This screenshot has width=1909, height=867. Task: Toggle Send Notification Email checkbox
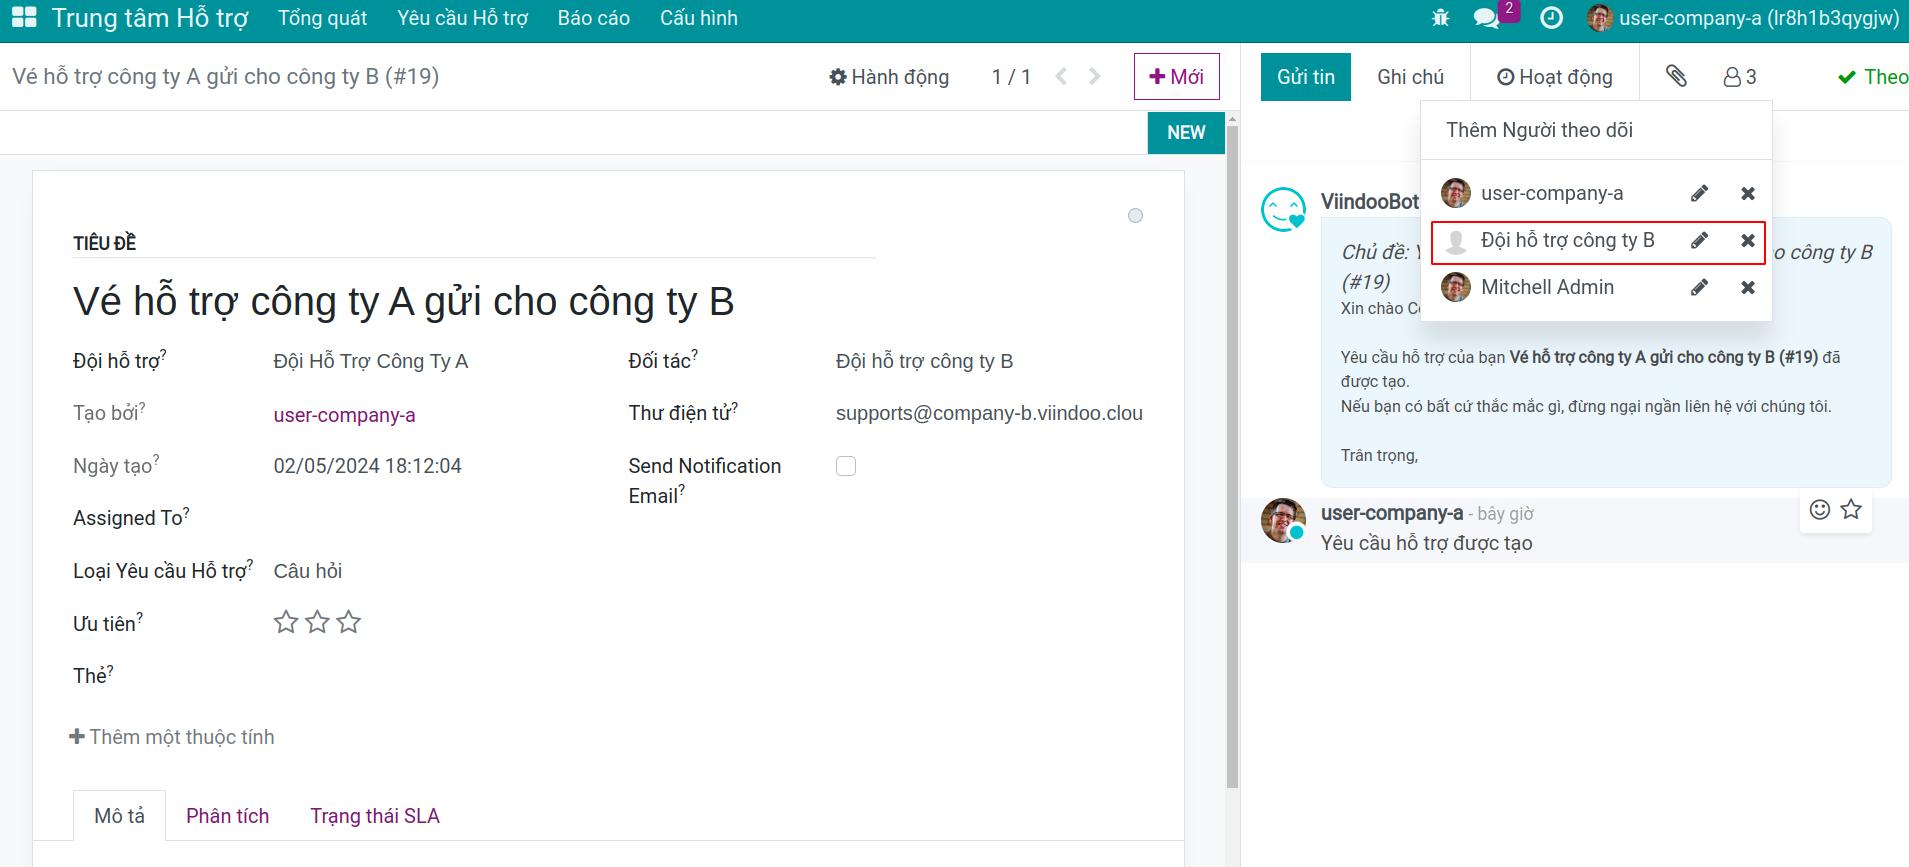click(x=846, y=466)
